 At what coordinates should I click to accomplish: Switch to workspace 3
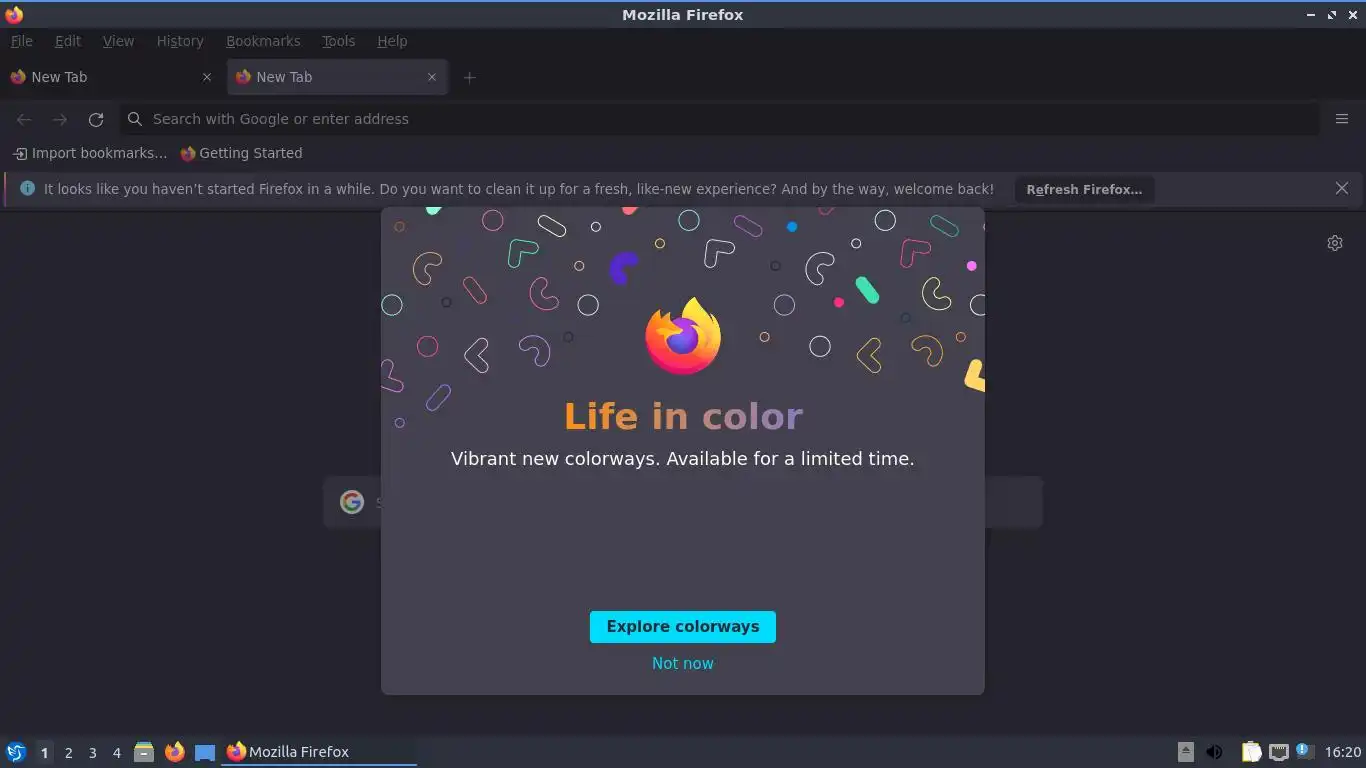(x=92, y=752)
